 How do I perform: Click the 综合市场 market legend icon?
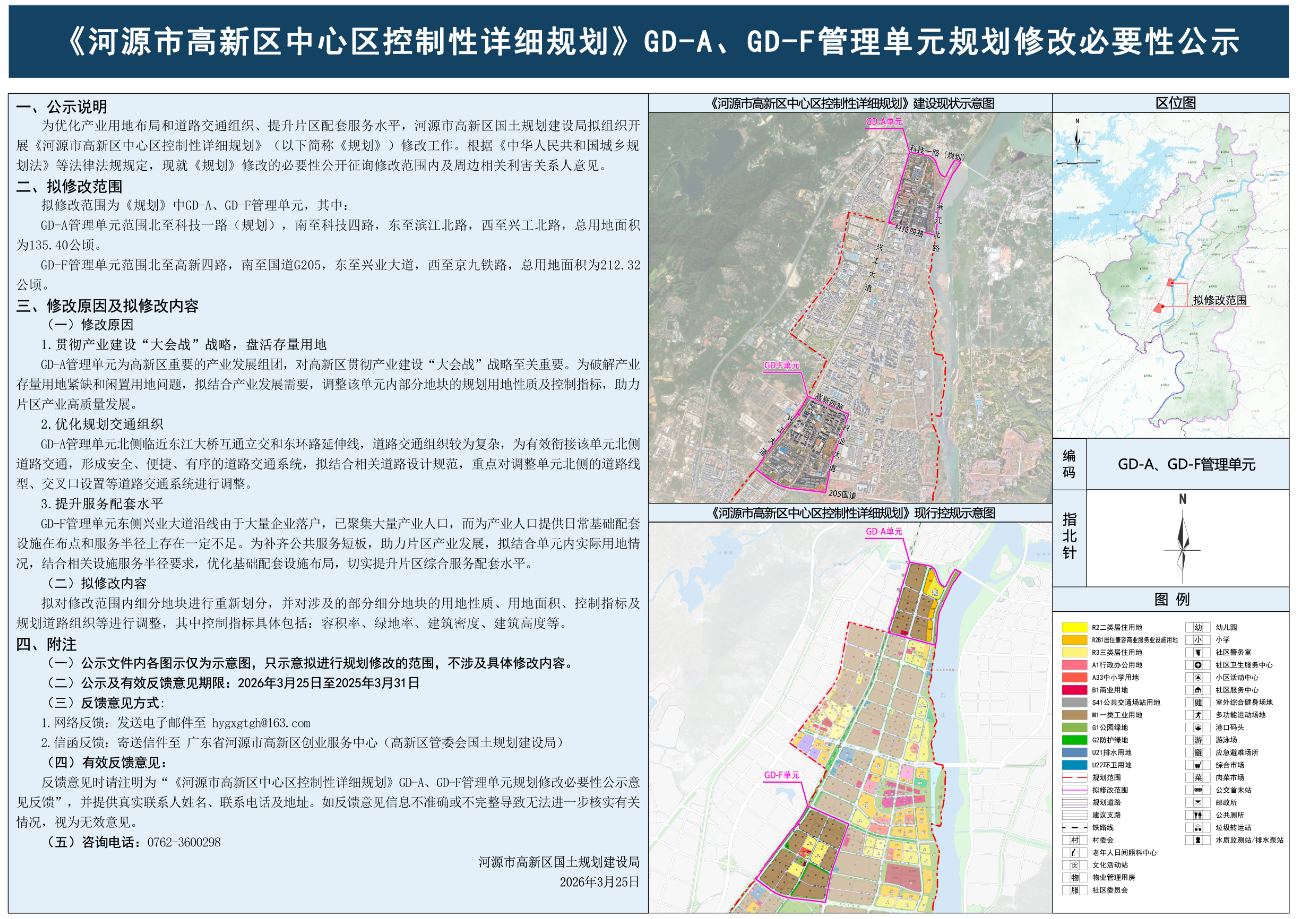point(1196,764)
